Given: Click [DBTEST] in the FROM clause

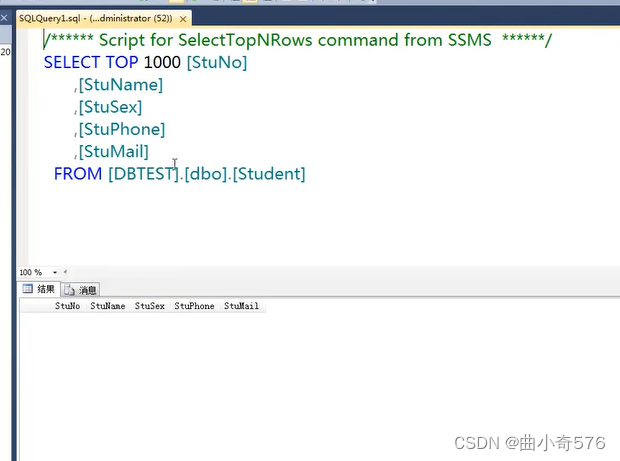Looking at the screenshot, I should click(x=144, y=174).
